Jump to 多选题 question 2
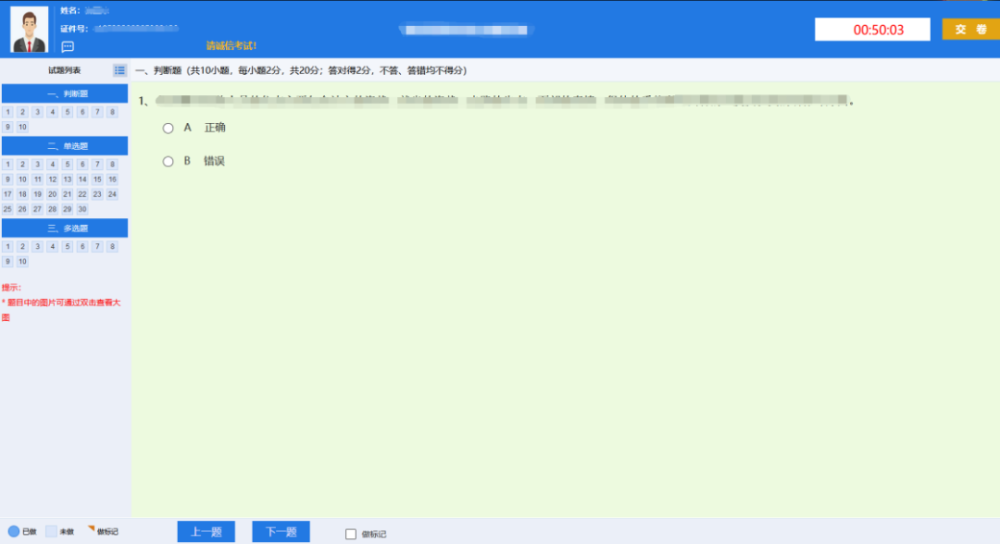 pyautogui.click(x=22, y=247)
